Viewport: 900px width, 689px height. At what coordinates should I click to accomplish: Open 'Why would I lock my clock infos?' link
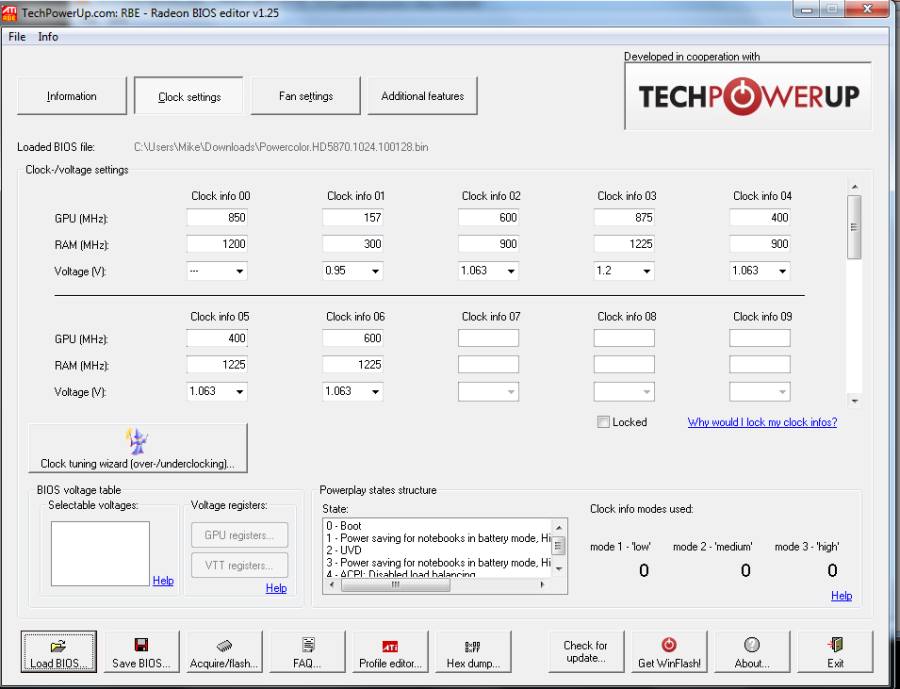coord(762,422)
